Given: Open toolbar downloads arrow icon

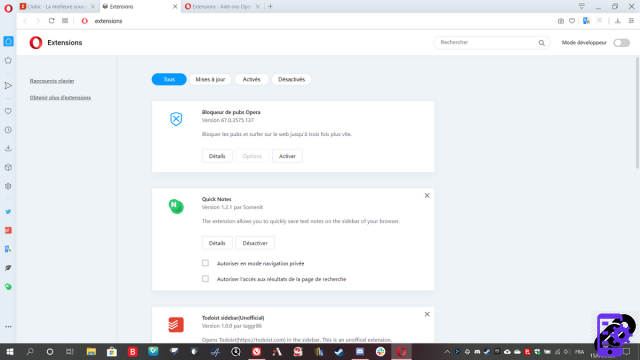Looking at the screenshot, I should [x=618, y=21].
